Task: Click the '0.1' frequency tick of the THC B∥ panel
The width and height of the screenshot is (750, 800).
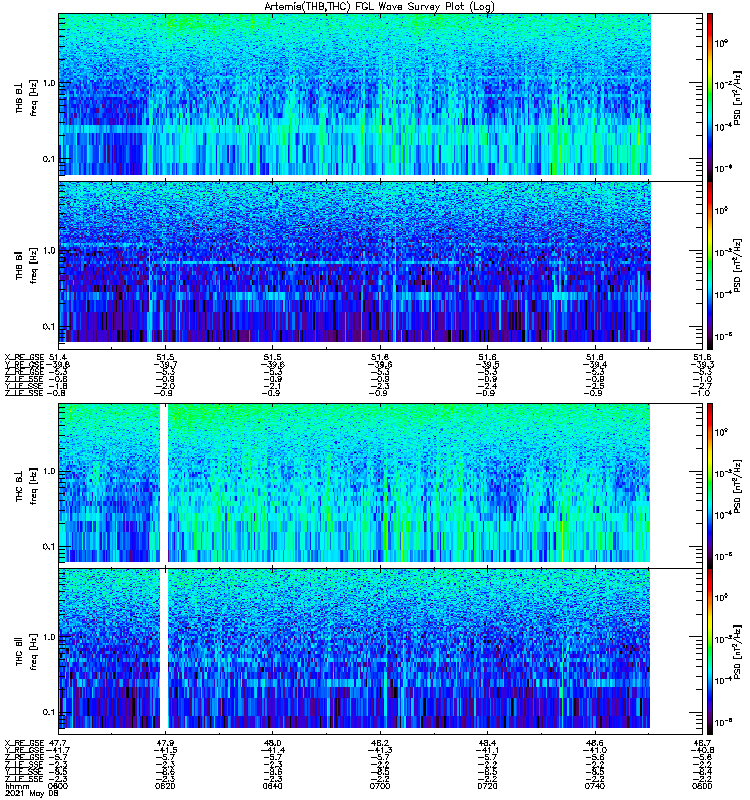Action: (49, 712)
